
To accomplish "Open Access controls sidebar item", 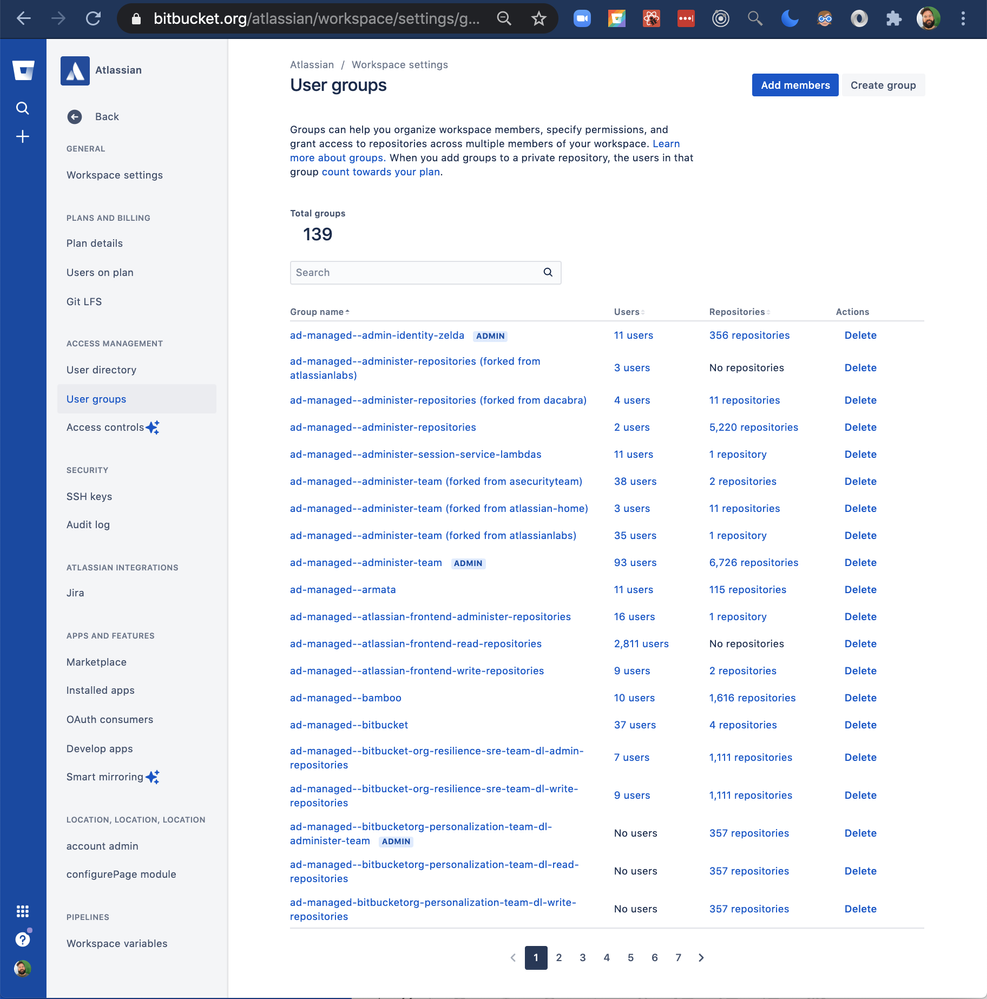I will [x=113, y=428].
